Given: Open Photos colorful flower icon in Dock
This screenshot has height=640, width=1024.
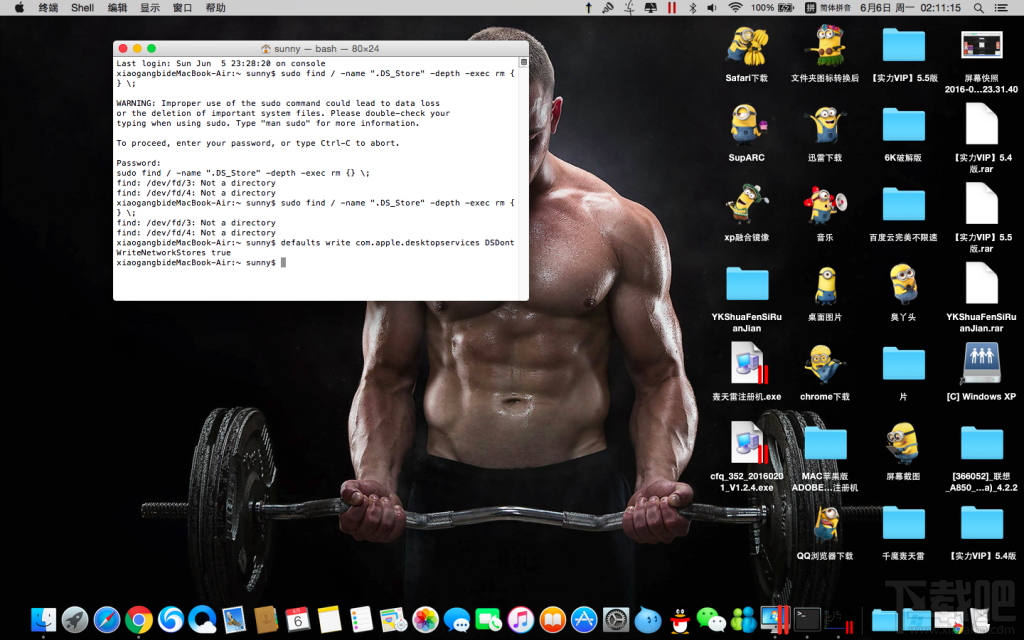Looking at the screenshot, I should pyautogui.click(x=425, y=619).
